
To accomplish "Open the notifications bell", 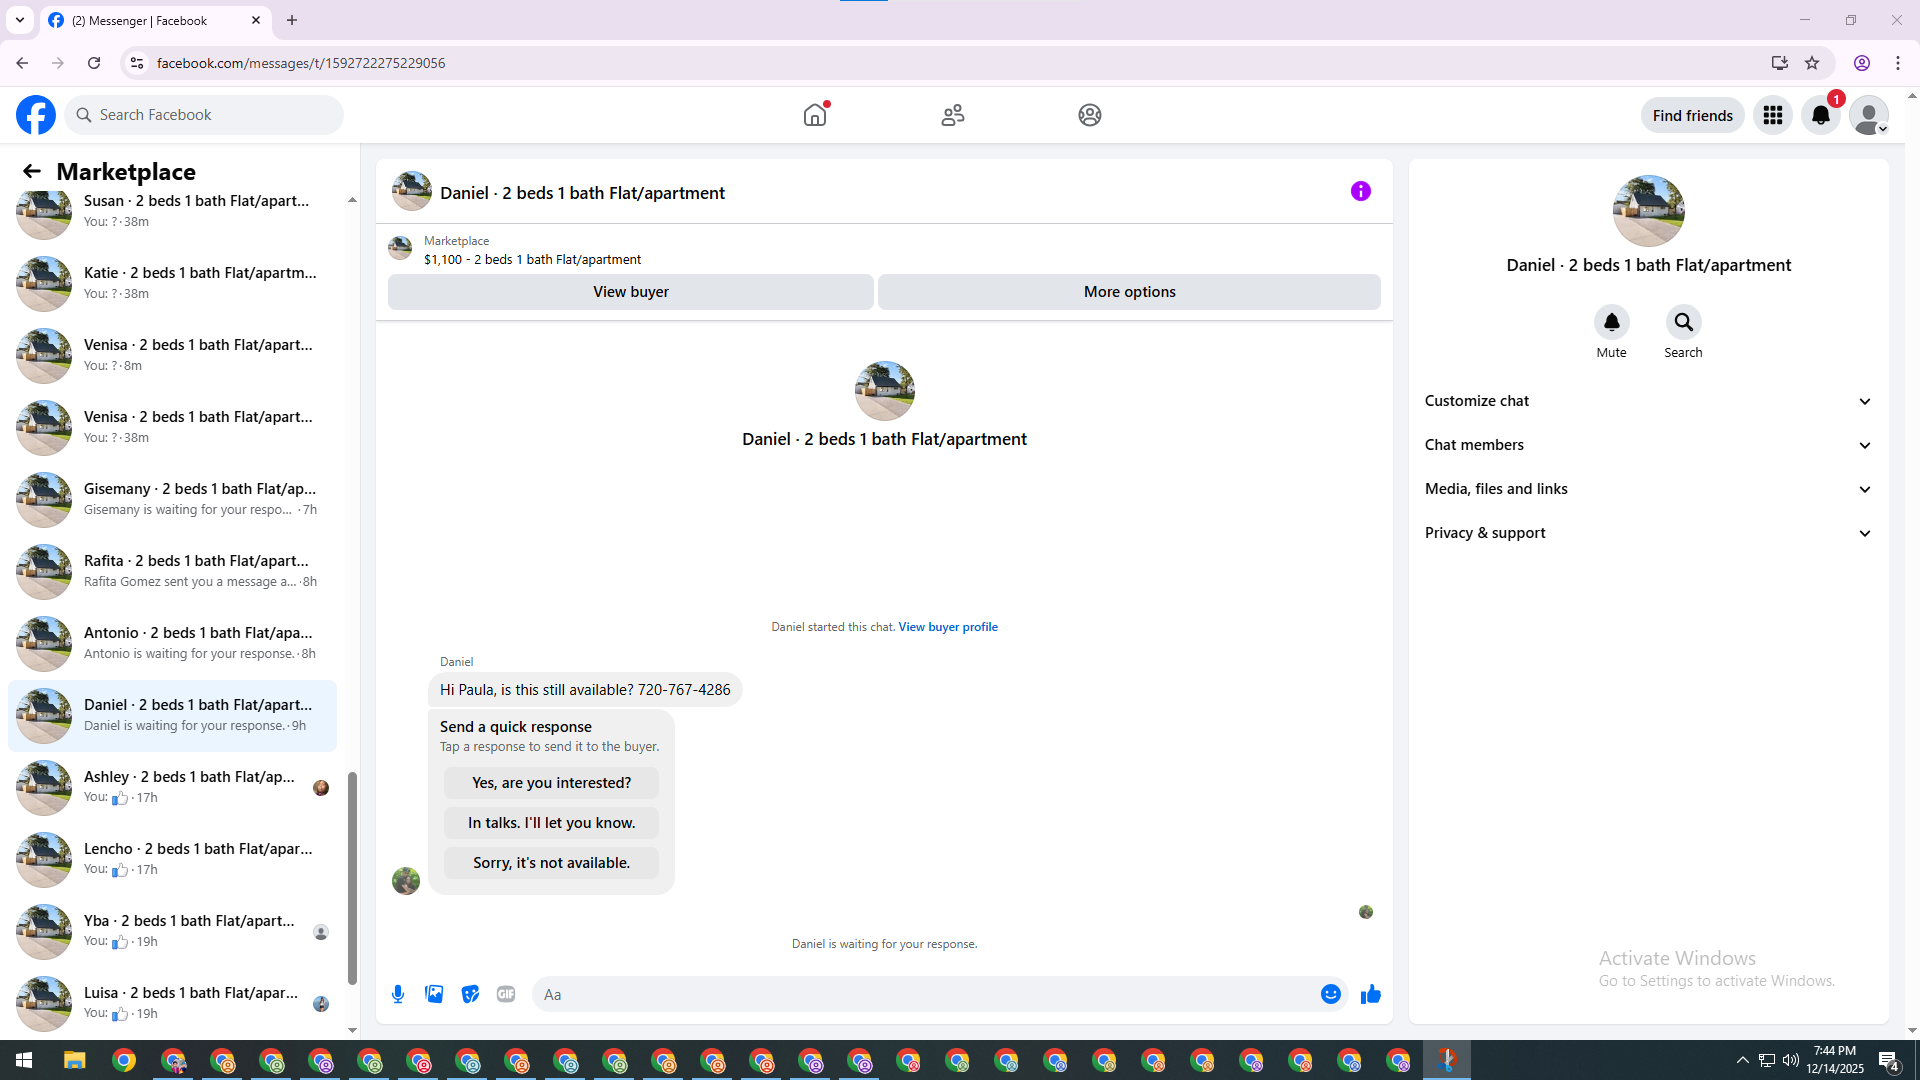I will pyautogui.click(x=1820, y=116).
